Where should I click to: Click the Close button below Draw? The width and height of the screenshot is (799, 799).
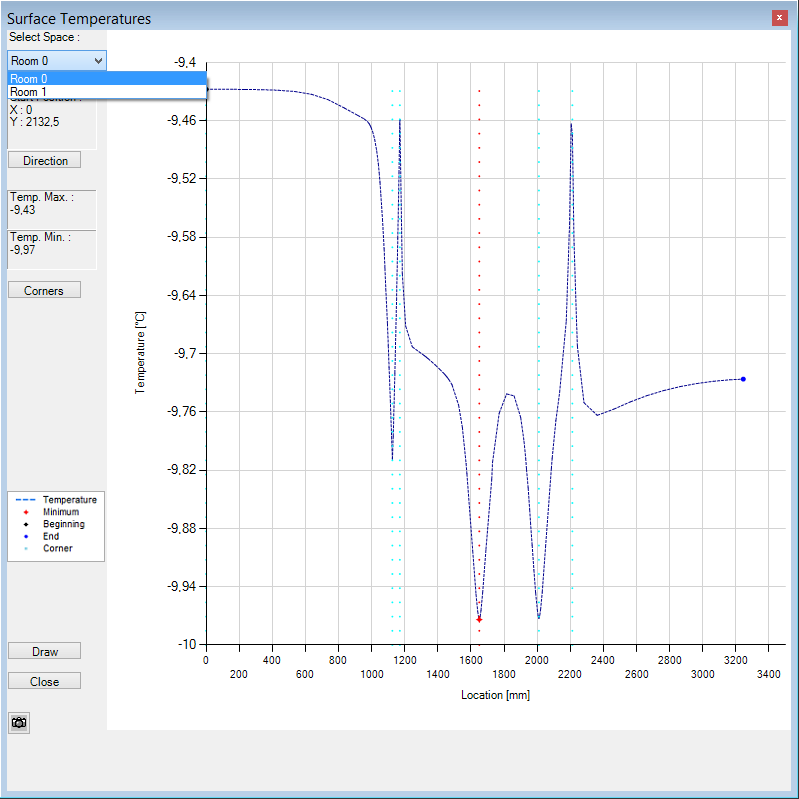[x=45, y=681]
